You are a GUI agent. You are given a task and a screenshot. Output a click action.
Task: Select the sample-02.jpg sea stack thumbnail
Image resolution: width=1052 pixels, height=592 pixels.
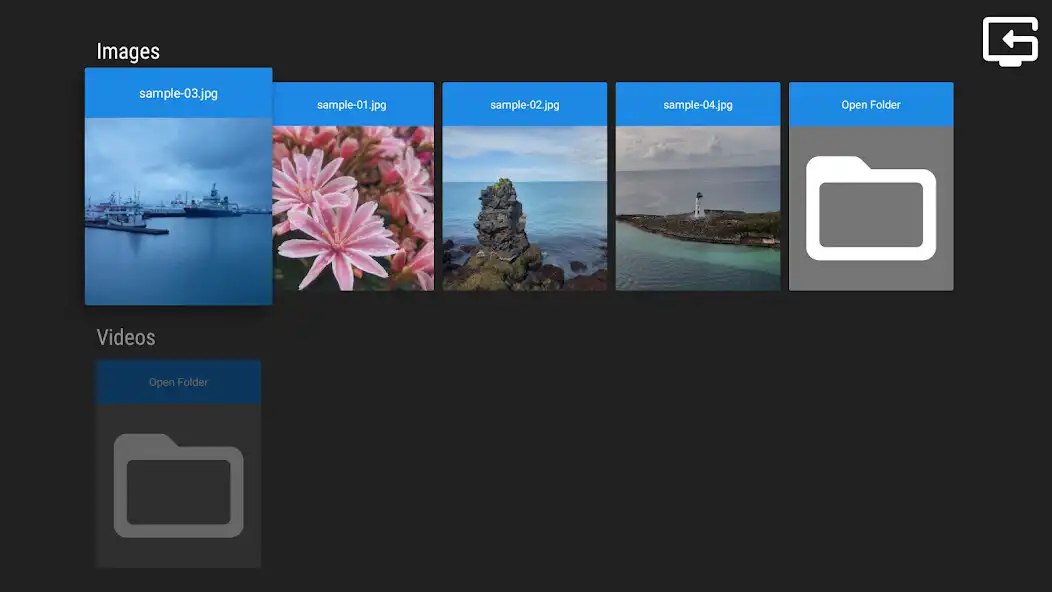pyautogui.click(x=524, y=205)
